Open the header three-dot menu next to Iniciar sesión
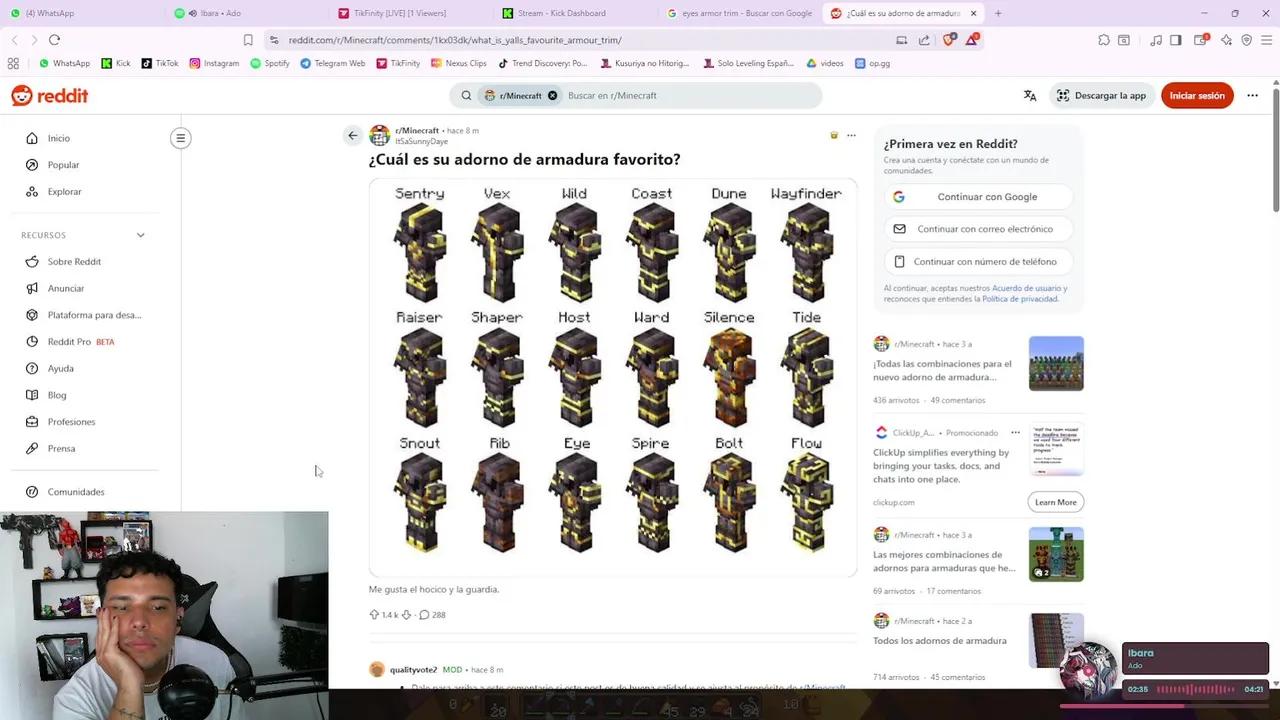 [1252, 96]
